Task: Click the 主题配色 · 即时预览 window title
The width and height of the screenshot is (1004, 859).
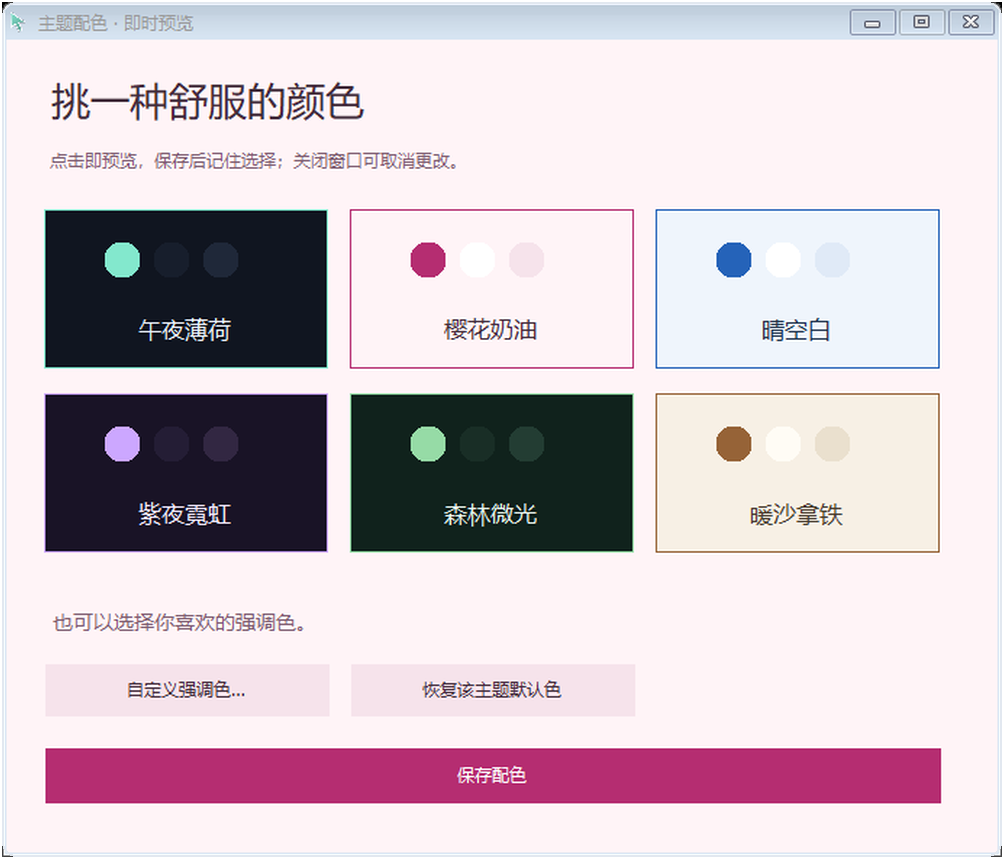Action: (116, 24)
